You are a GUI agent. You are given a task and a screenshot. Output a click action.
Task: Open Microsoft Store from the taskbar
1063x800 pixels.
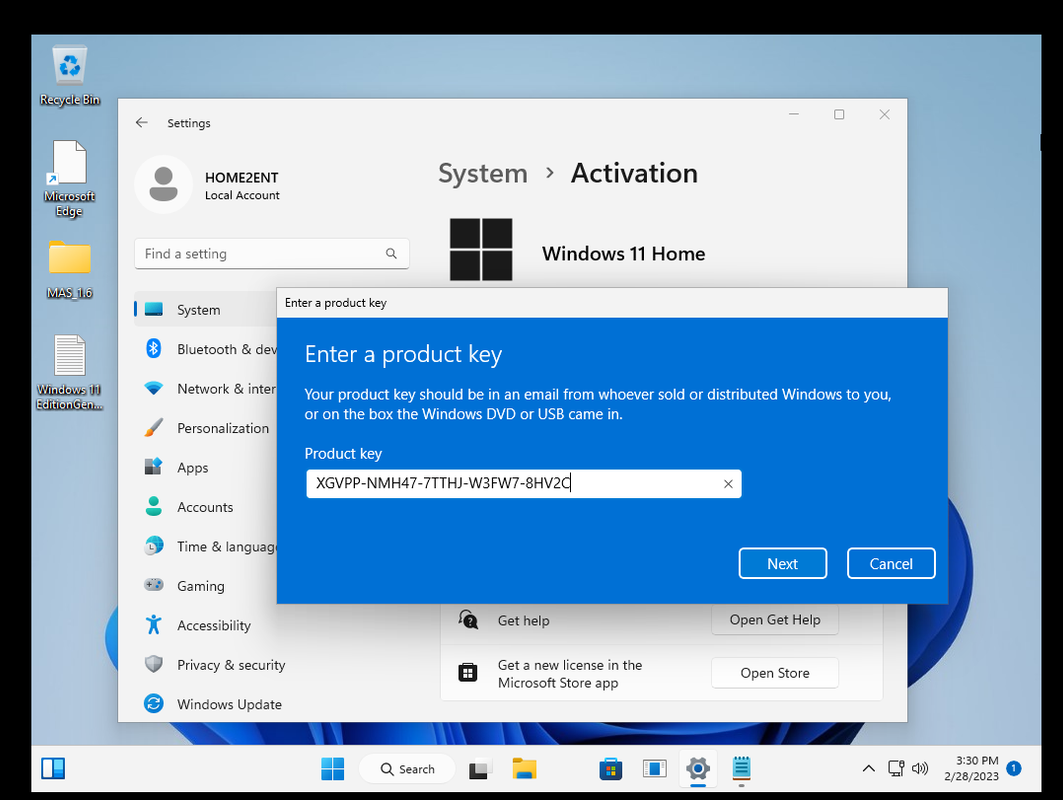pos(611,769)
